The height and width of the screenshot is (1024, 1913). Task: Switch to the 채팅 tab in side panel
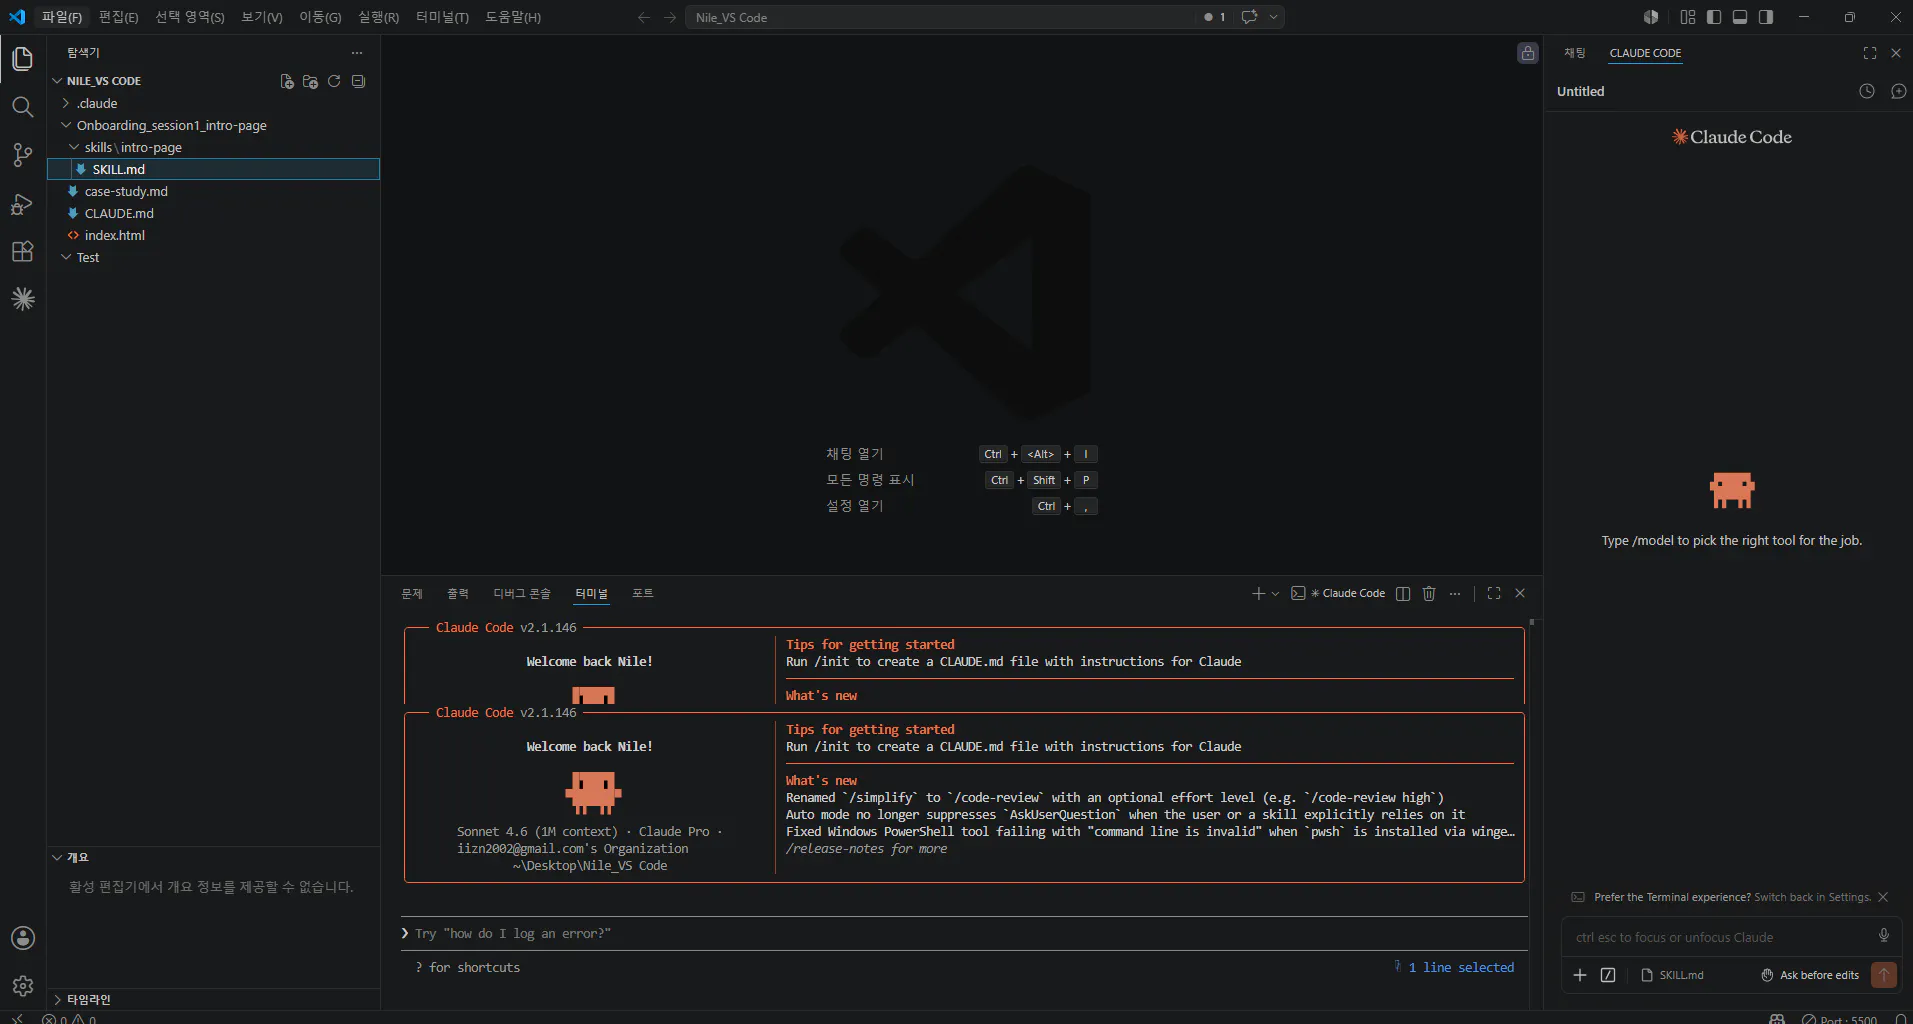[x=1575, y=53]
